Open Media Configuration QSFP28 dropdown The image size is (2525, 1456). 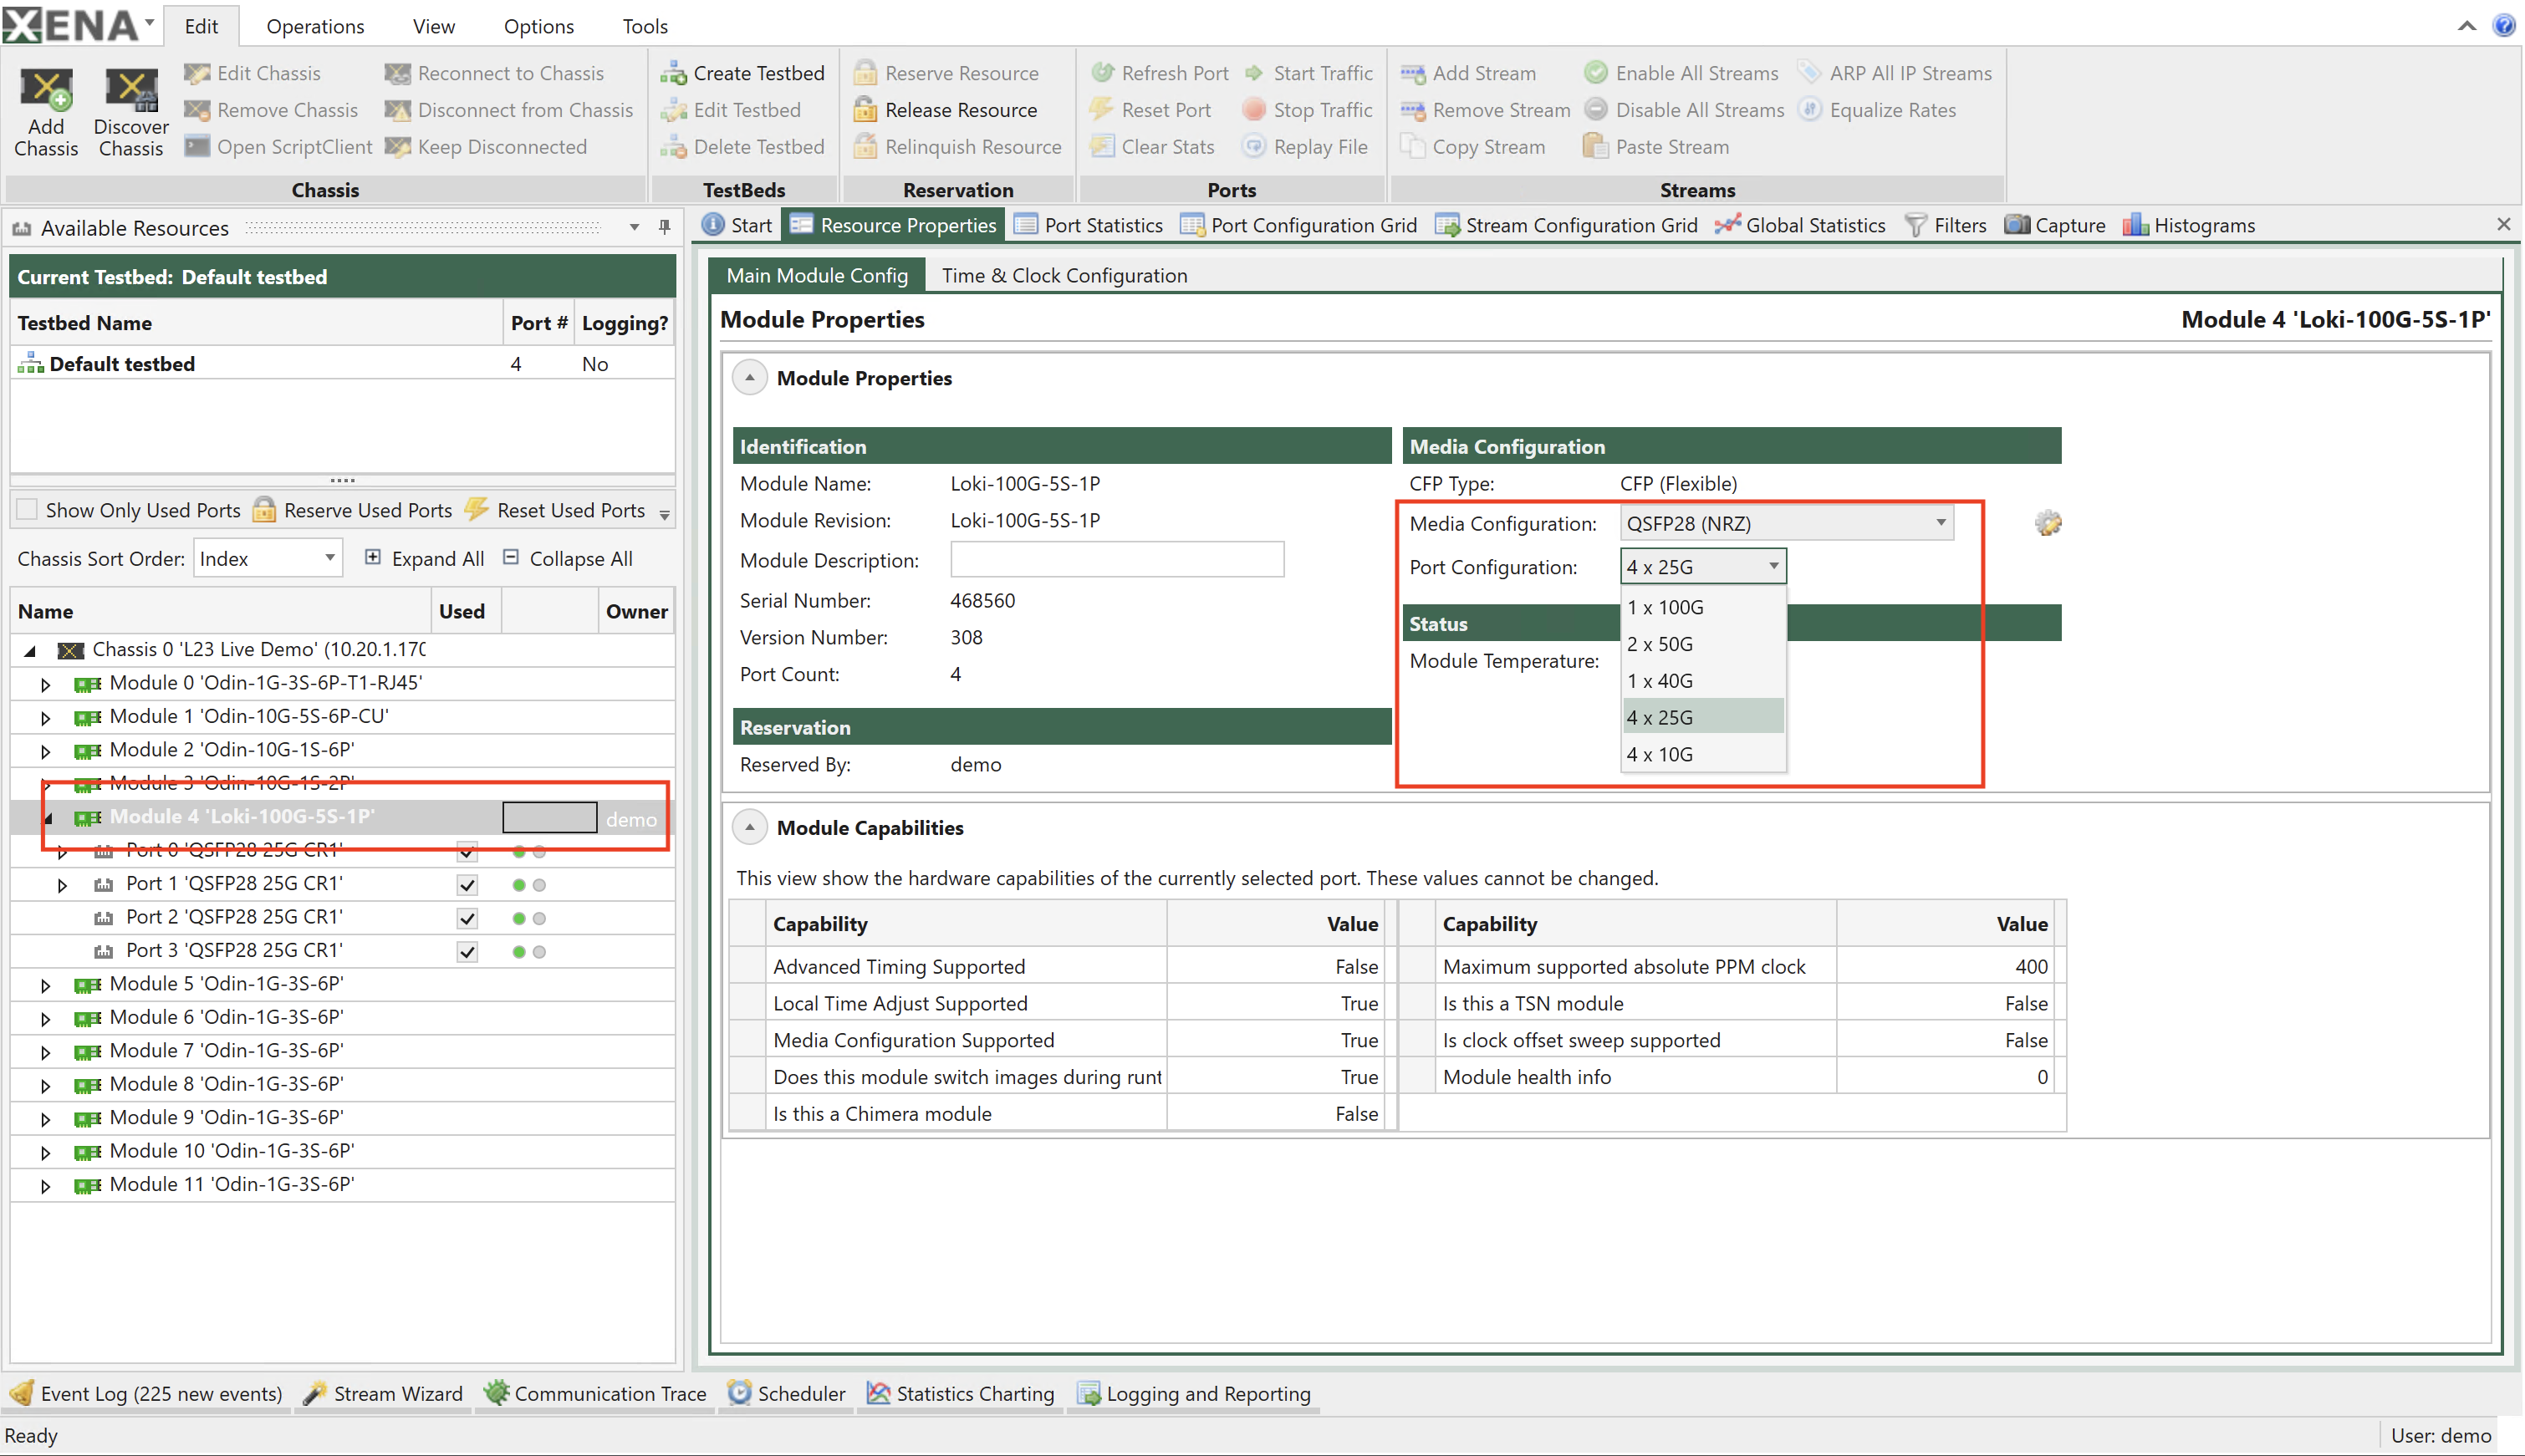point(1787,523)
